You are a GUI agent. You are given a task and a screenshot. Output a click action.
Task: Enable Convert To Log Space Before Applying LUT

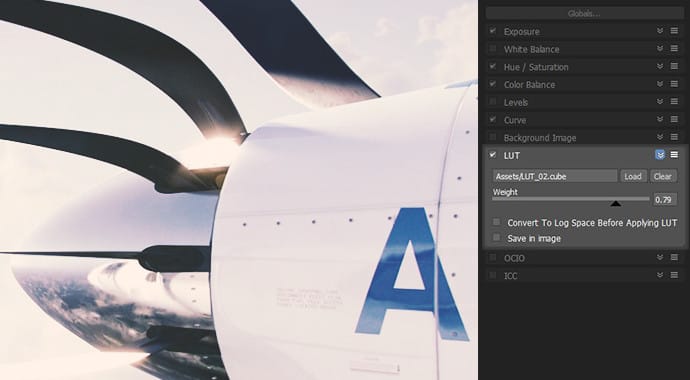point(496,222)
